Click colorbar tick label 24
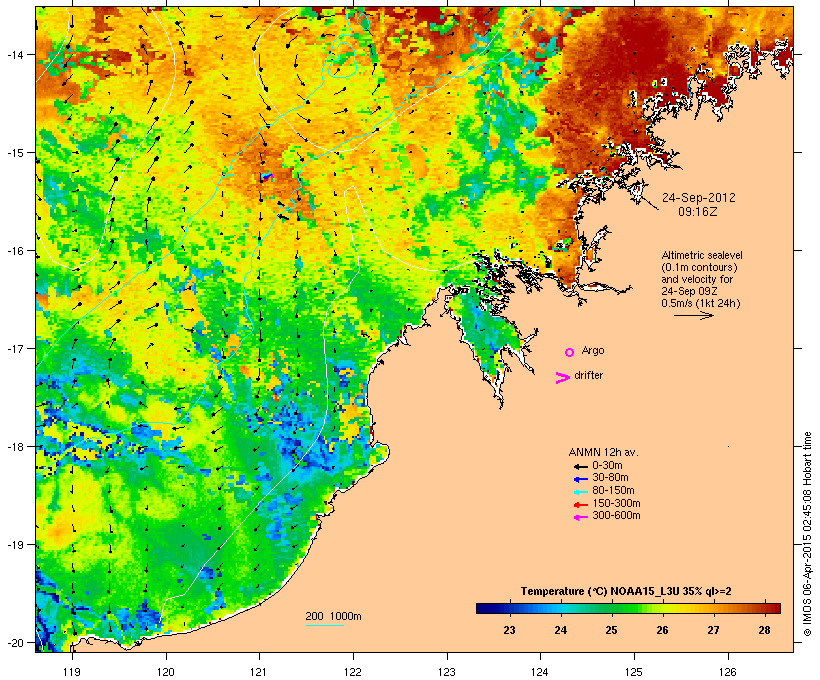The height and width of the screenshot is (680, 820). (561, 630)
